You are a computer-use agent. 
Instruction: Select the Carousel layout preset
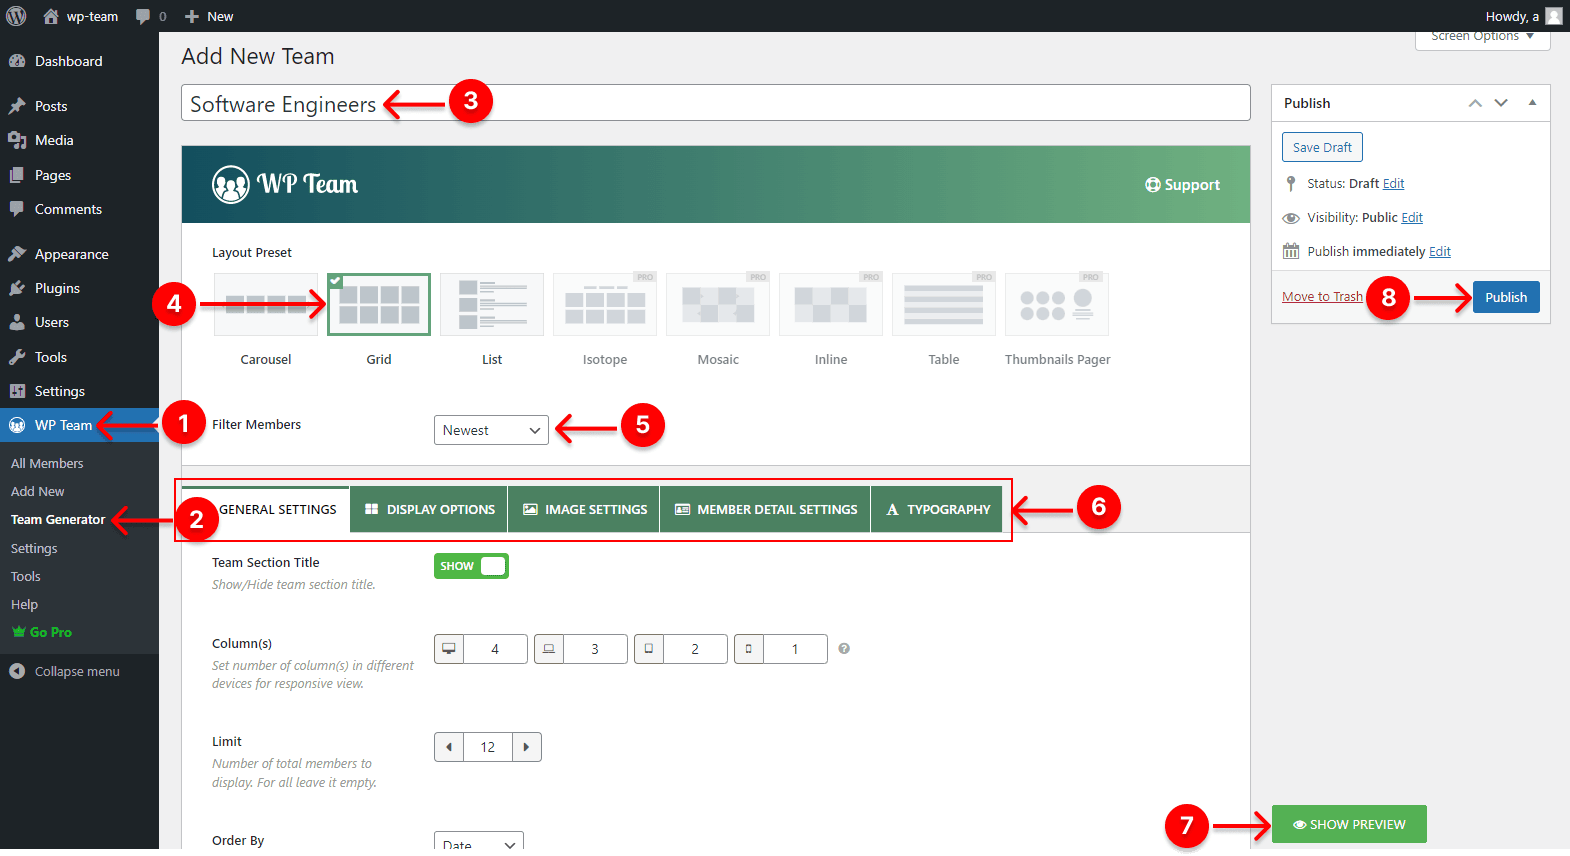[x=266, y=304]
